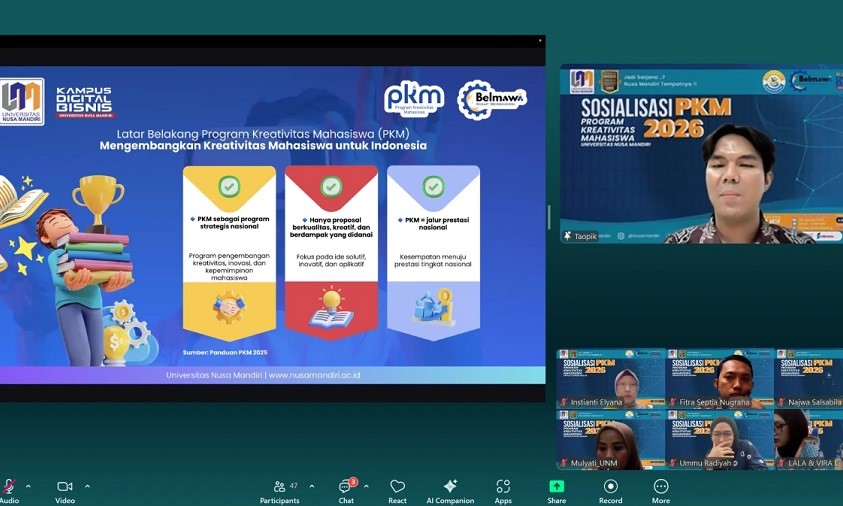This screenshot has width=843, height=506.
Task: Launch the AI Companion sparkle icon
Action: (450, 487)
